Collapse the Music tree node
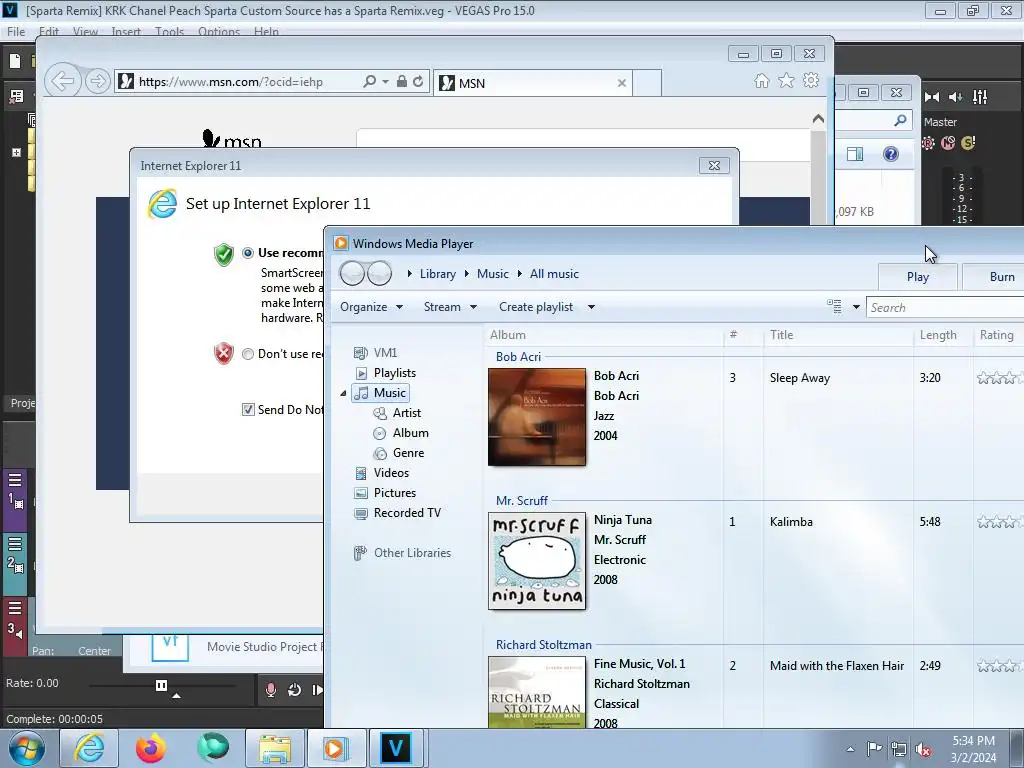The width and height of the screenshot is (1024, 768). click(344, 393)
